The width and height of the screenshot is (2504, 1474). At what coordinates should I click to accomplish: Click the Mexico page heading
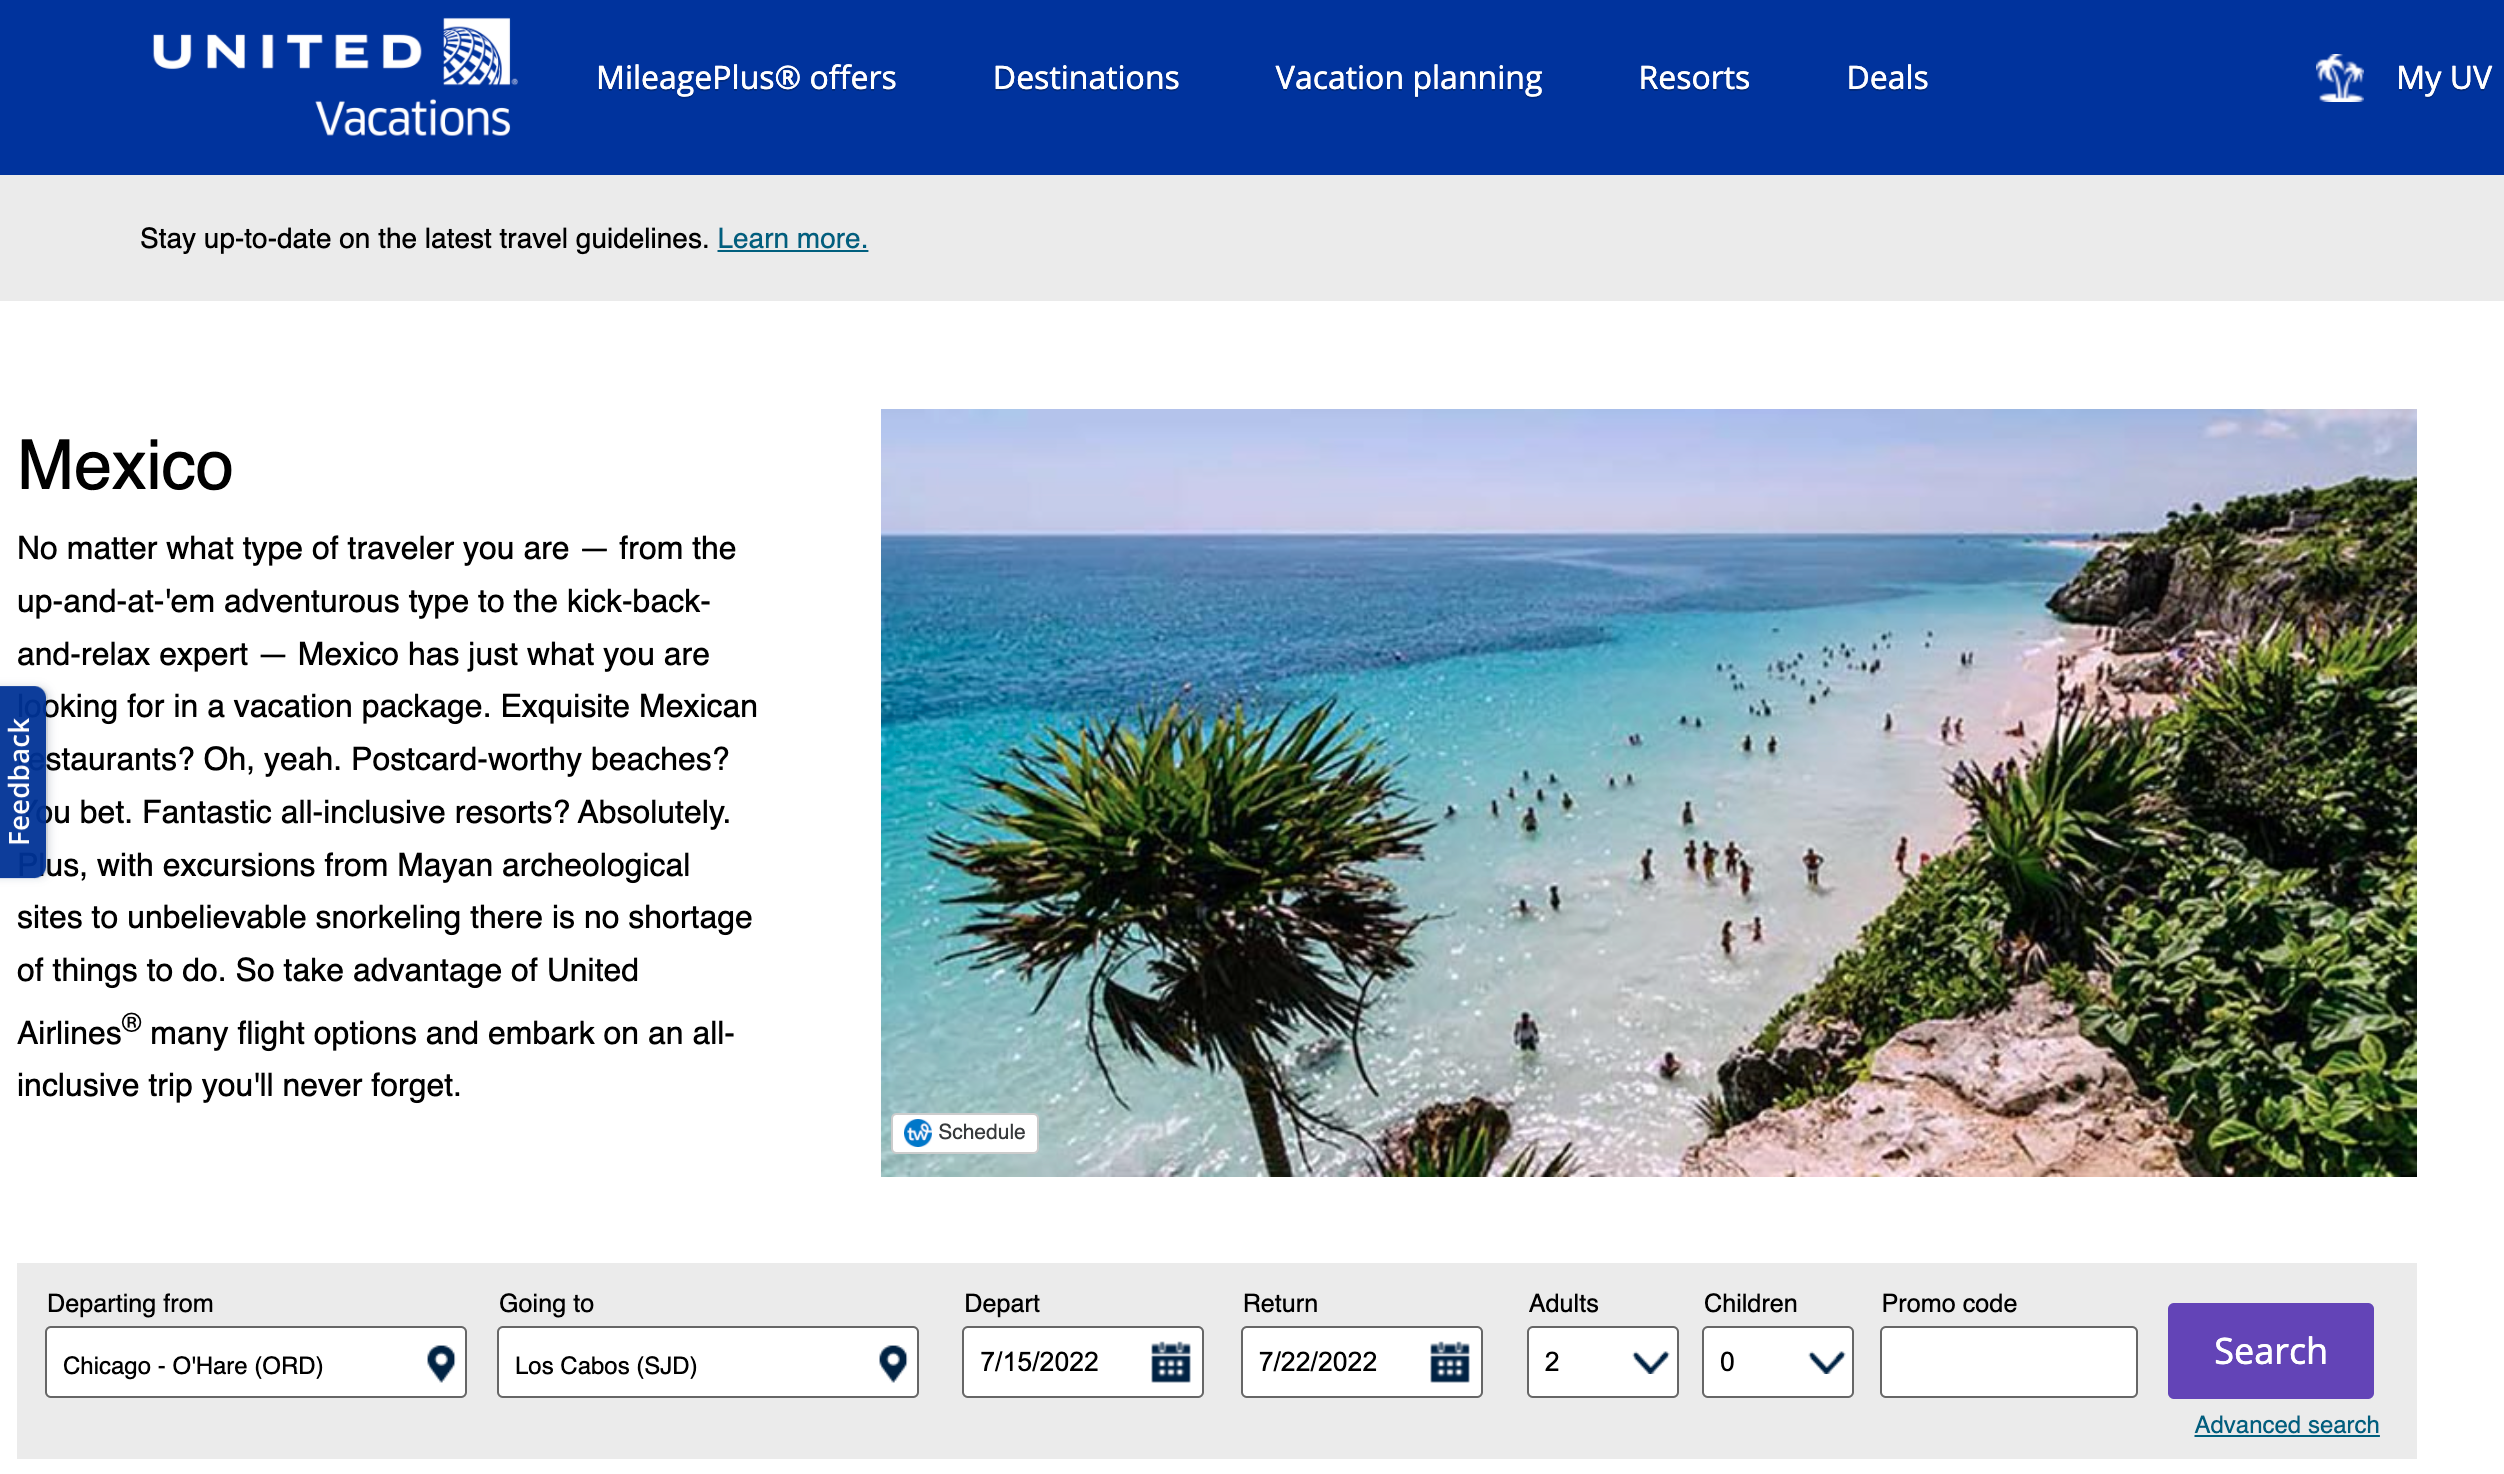tap(125, 465)
